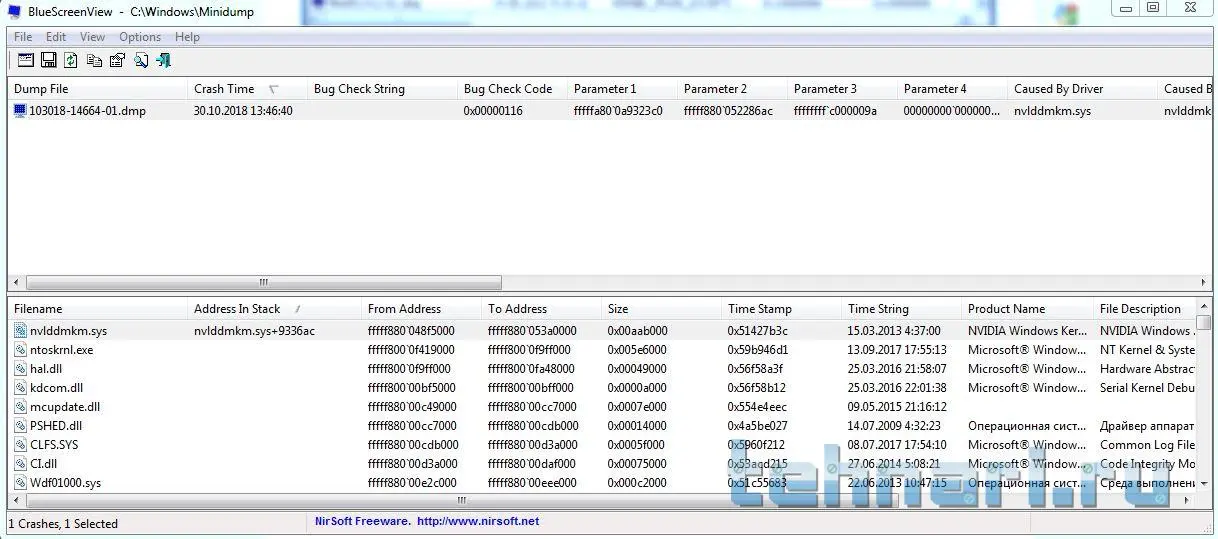Sort by Crash Time column header
The height and width of the screenshot is (539, 1218).
pyautogui.click(x=225, y=89)
